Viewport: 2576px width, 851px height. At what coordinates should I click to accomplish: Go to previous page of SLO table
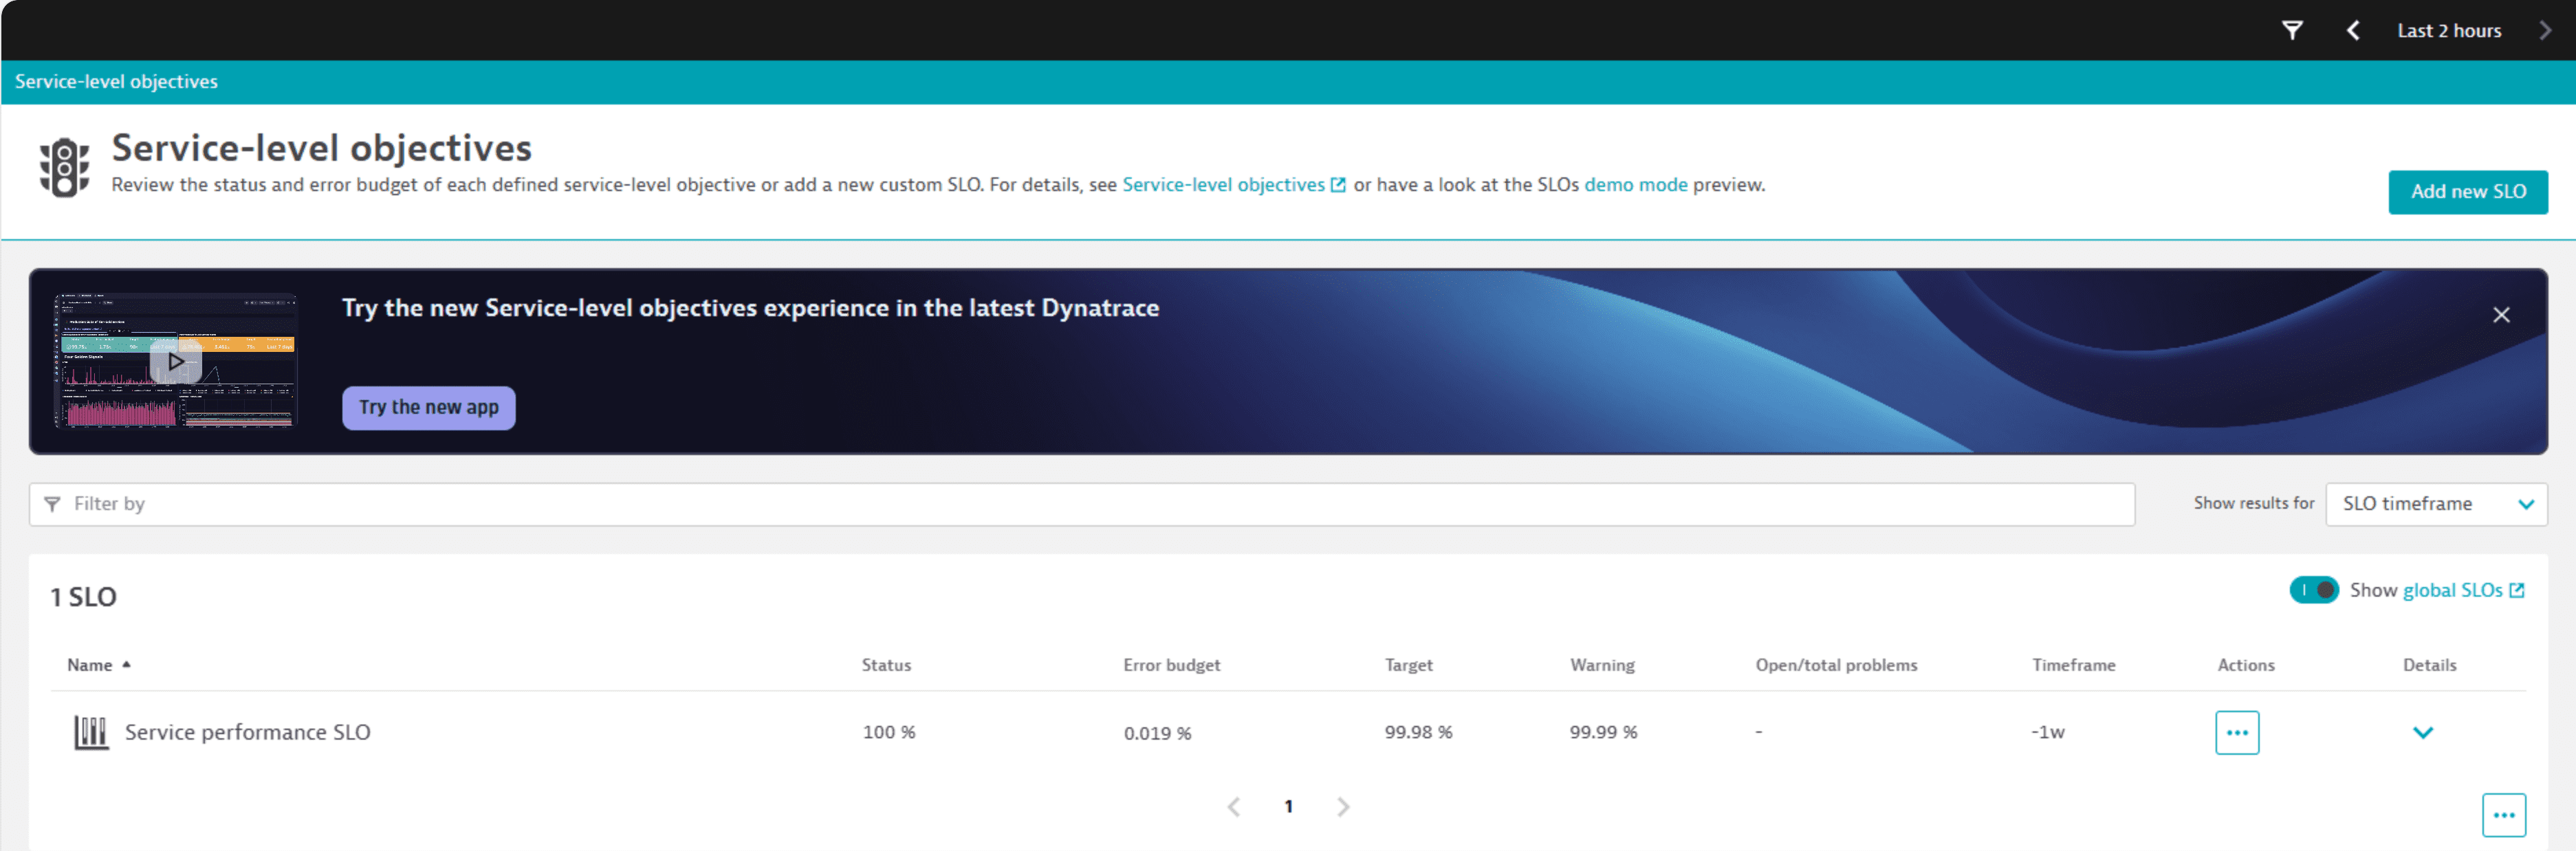tap(1234, 806)
